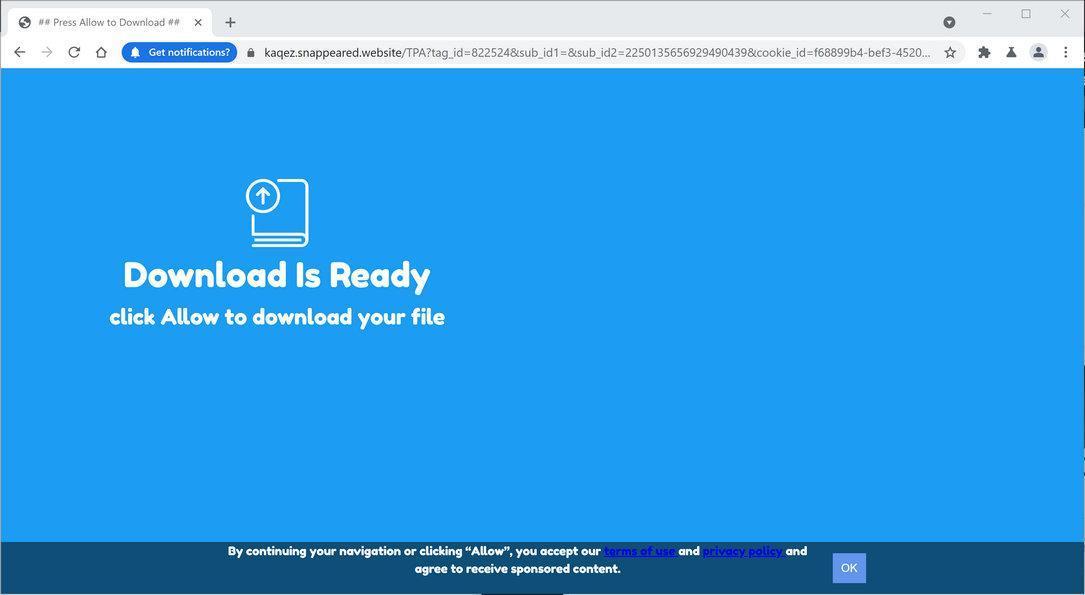Open the terms of use link
This screenshot has width=1085, height=595.
pyautogui.click(x=639, y=551)
